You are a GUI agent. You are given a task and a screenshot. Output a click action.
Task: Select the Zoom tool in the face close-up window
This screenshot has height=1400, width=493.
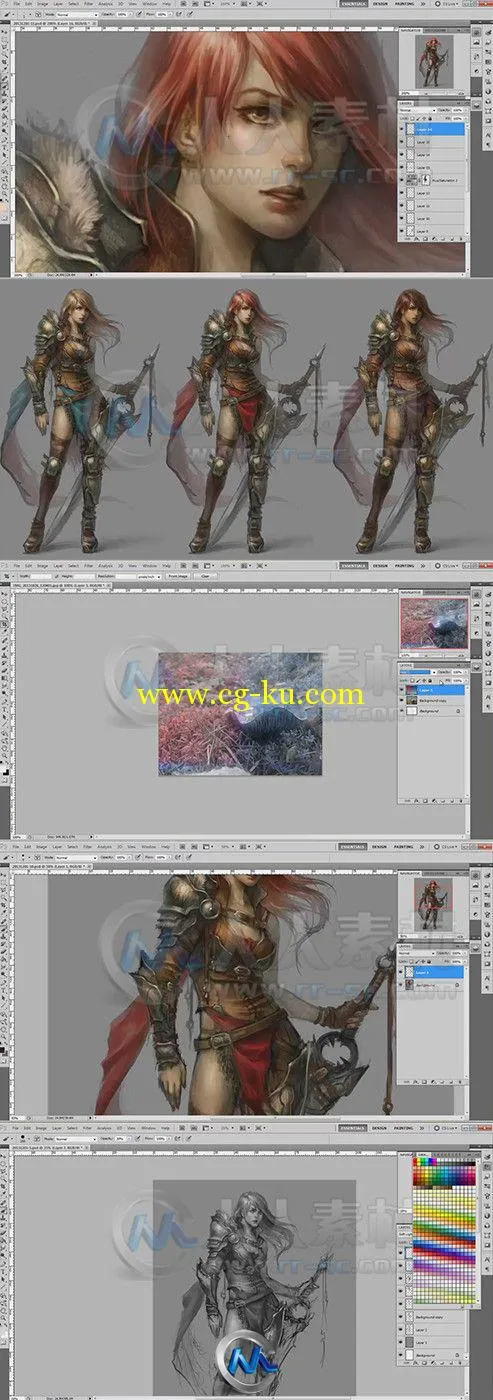(6, 193)
